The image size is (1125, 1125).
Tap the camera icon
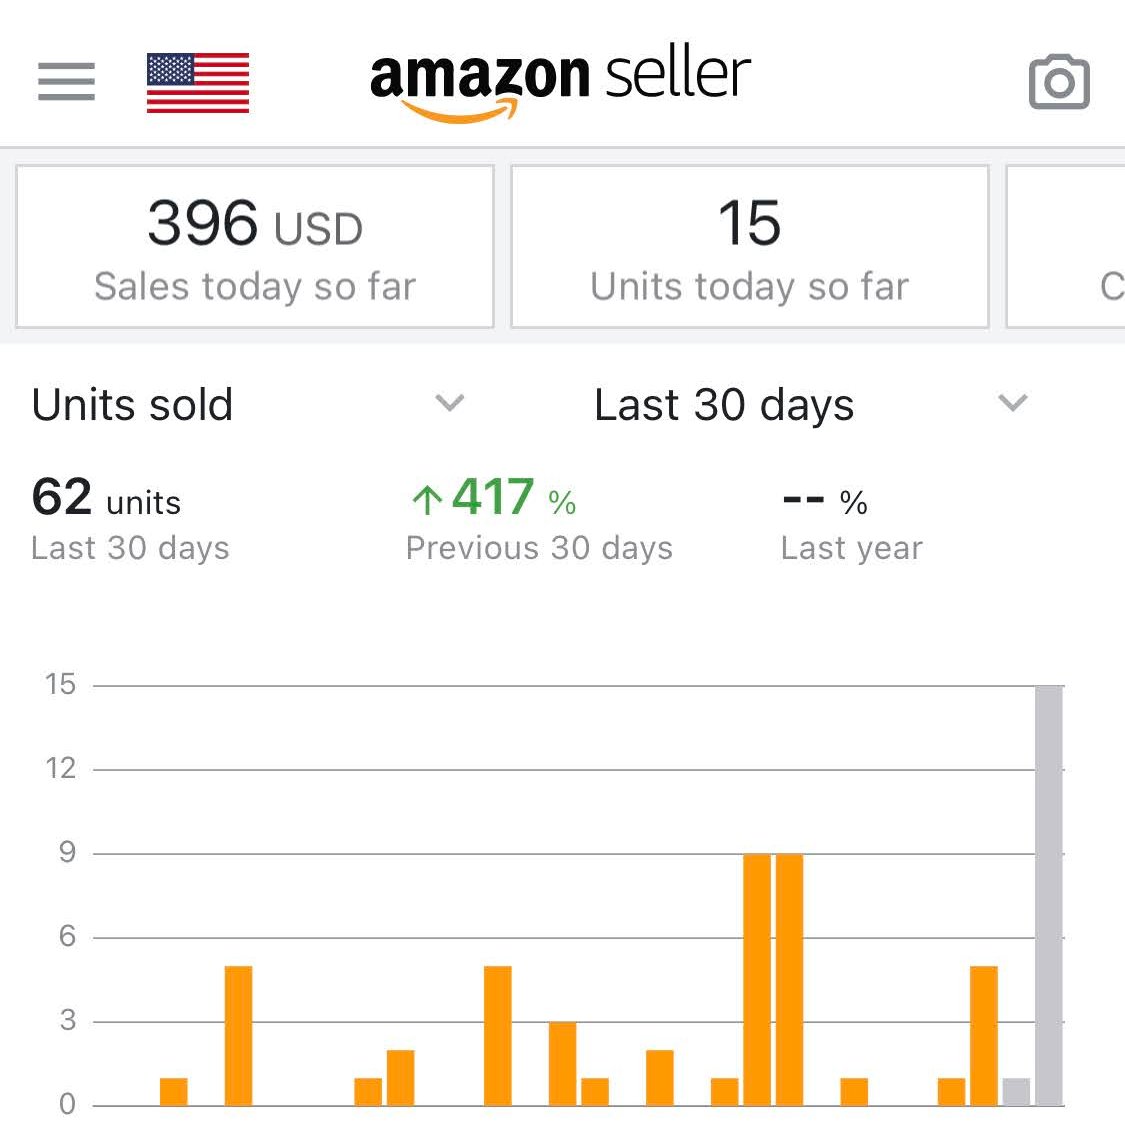1059,82
